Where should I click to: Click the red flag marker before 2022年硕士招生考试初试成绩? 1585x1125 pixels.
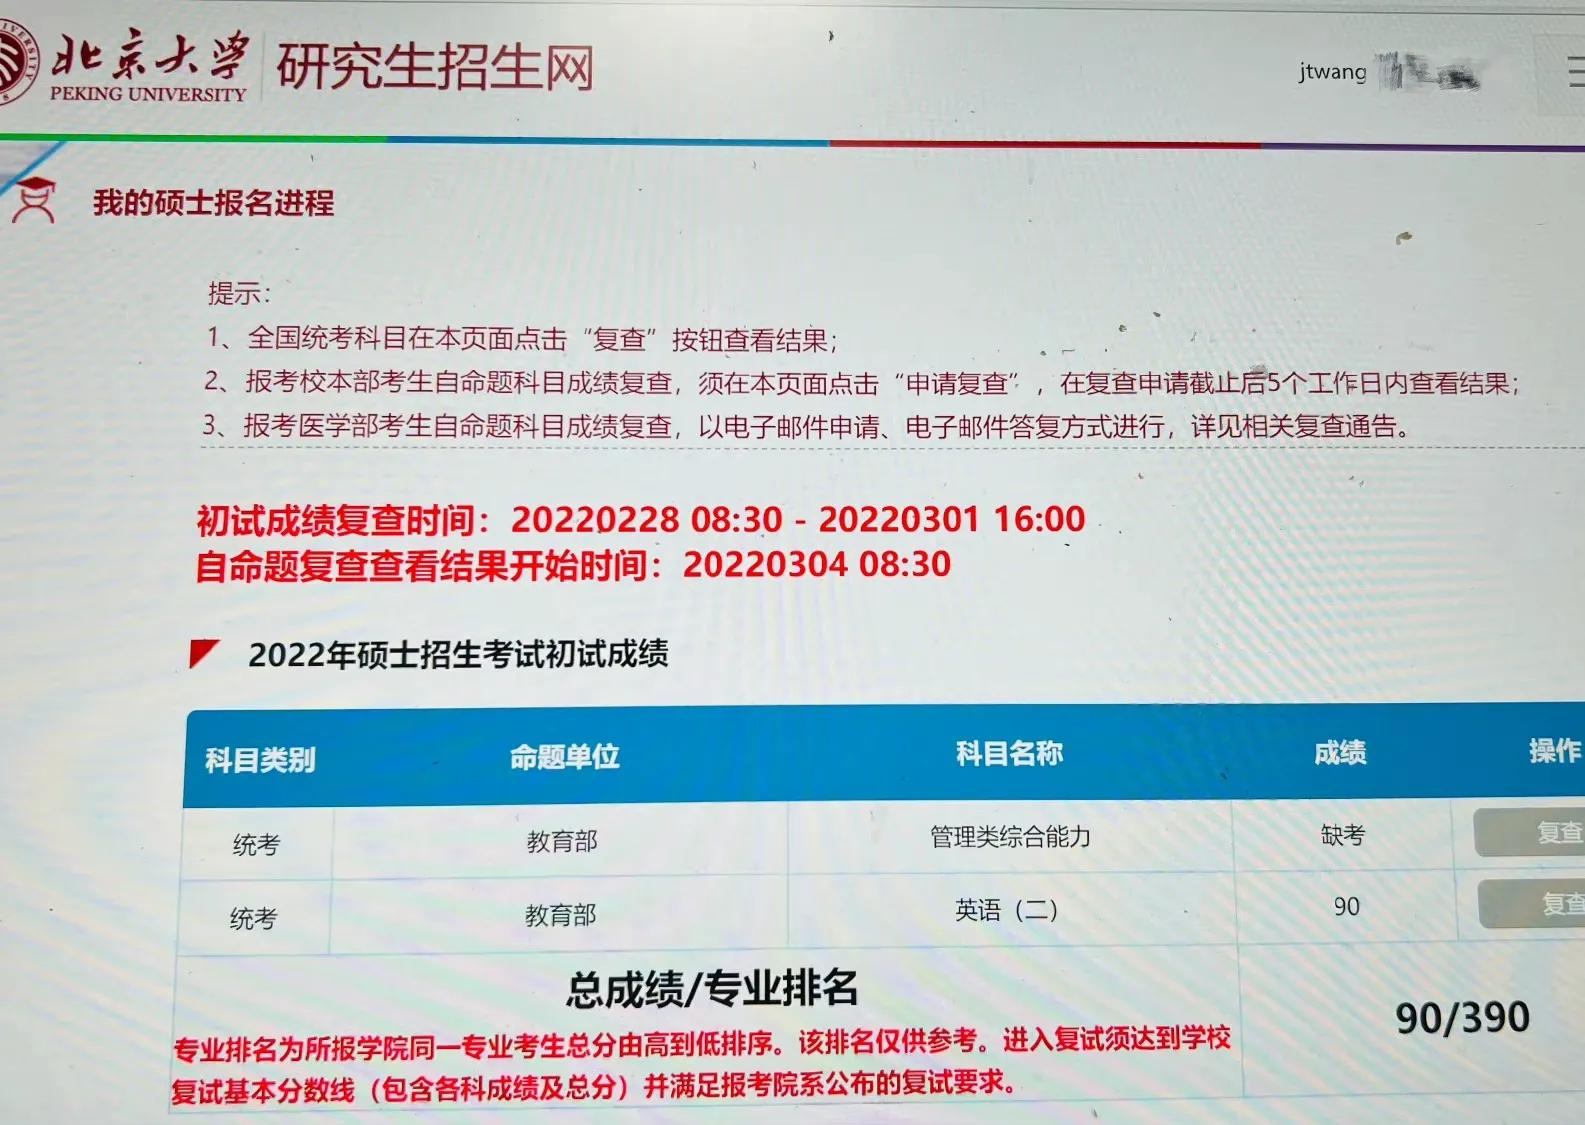[x=204, y=654]
